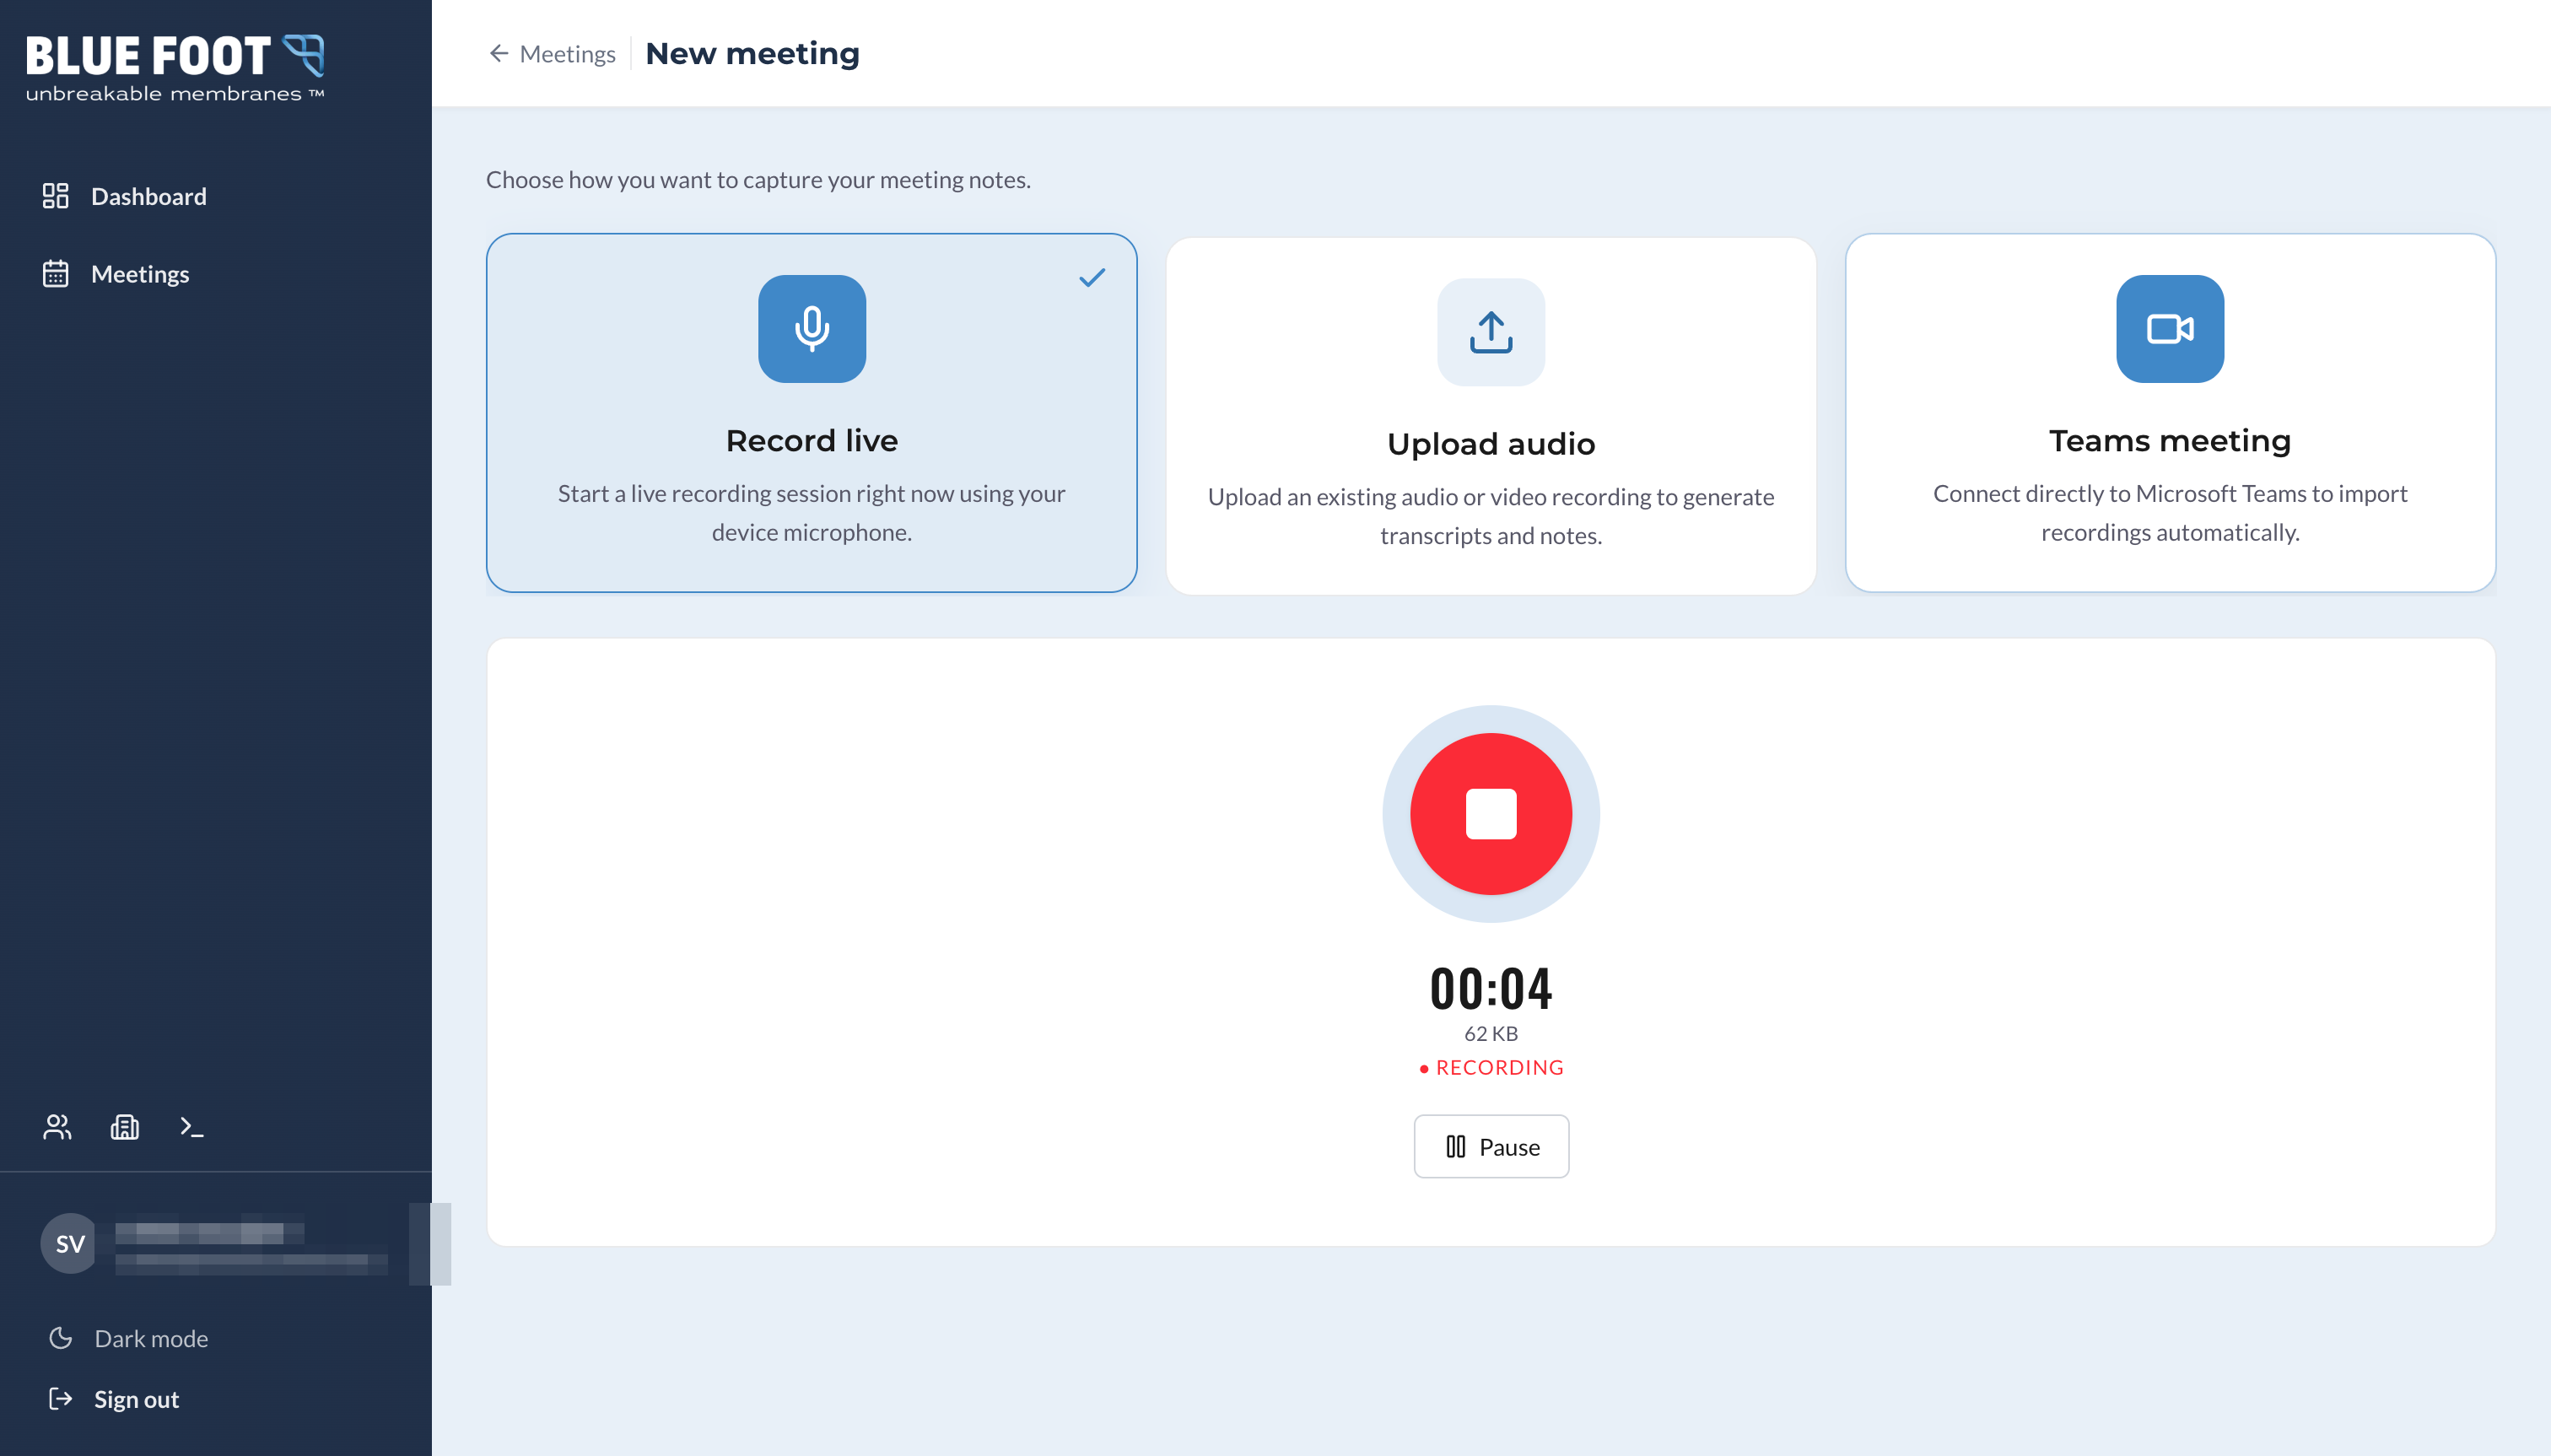Screen dimensions: 2551x1456
Task: Open the organization building icon
Action: pyautogui.click(x=125, y=1128)
